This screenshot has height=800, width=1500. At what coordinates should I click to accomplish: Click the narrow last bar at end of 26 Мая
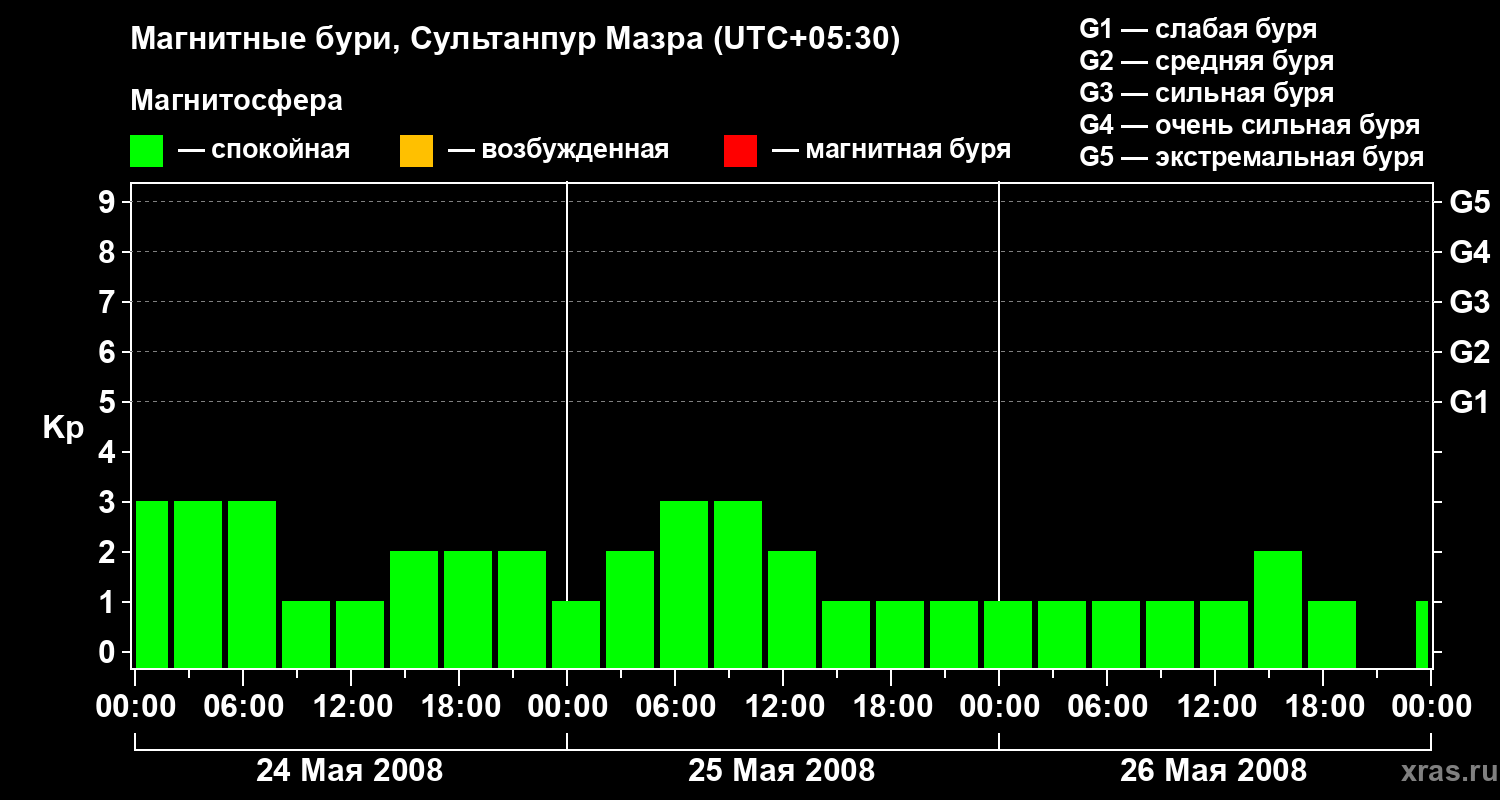[1422, 634]
